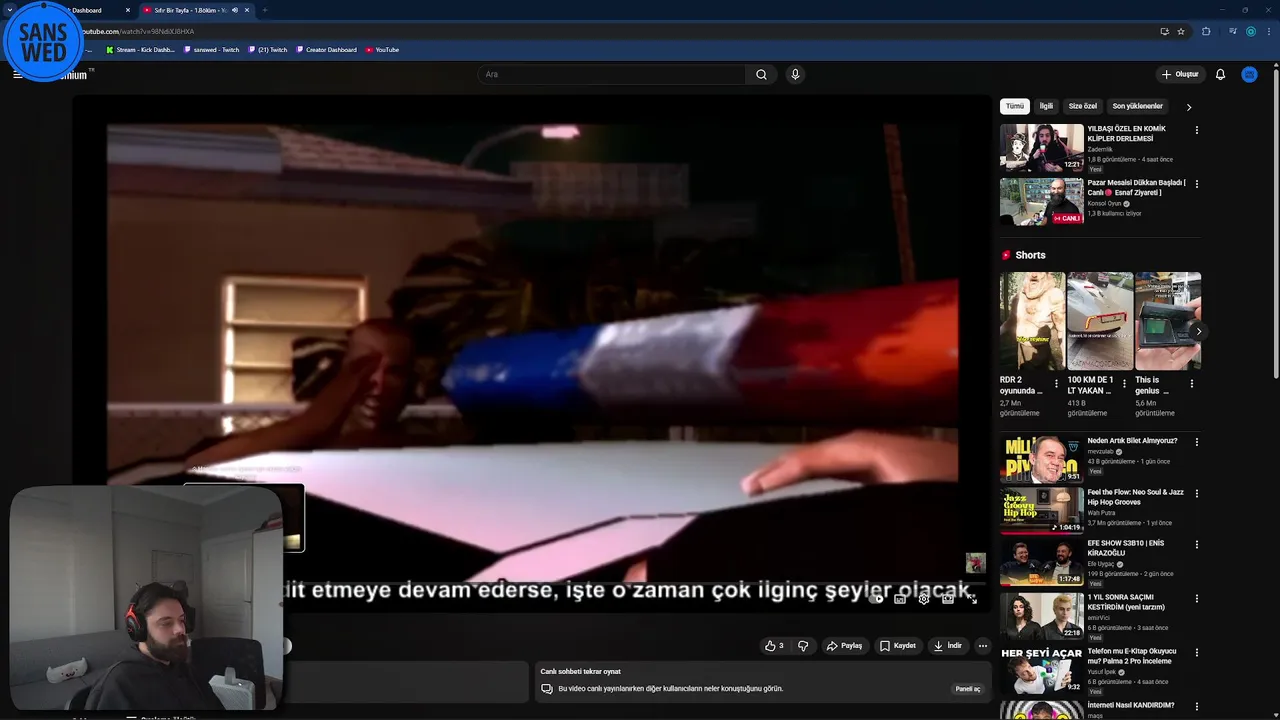
Task: Click the video progress bar
Action: pyautogui.click(x=635, y=584)
